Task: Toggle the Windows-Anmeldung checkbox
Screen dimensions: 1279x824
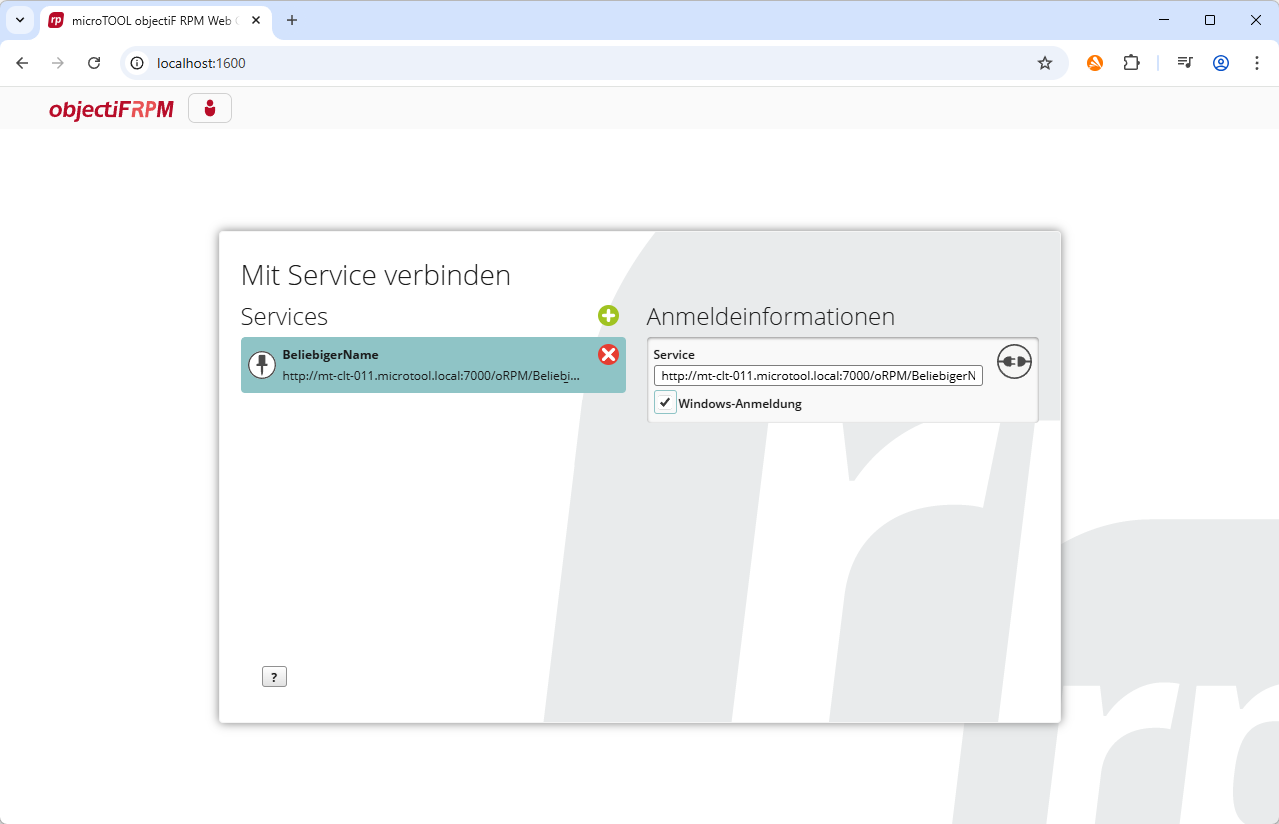Action: coord(665,403)
